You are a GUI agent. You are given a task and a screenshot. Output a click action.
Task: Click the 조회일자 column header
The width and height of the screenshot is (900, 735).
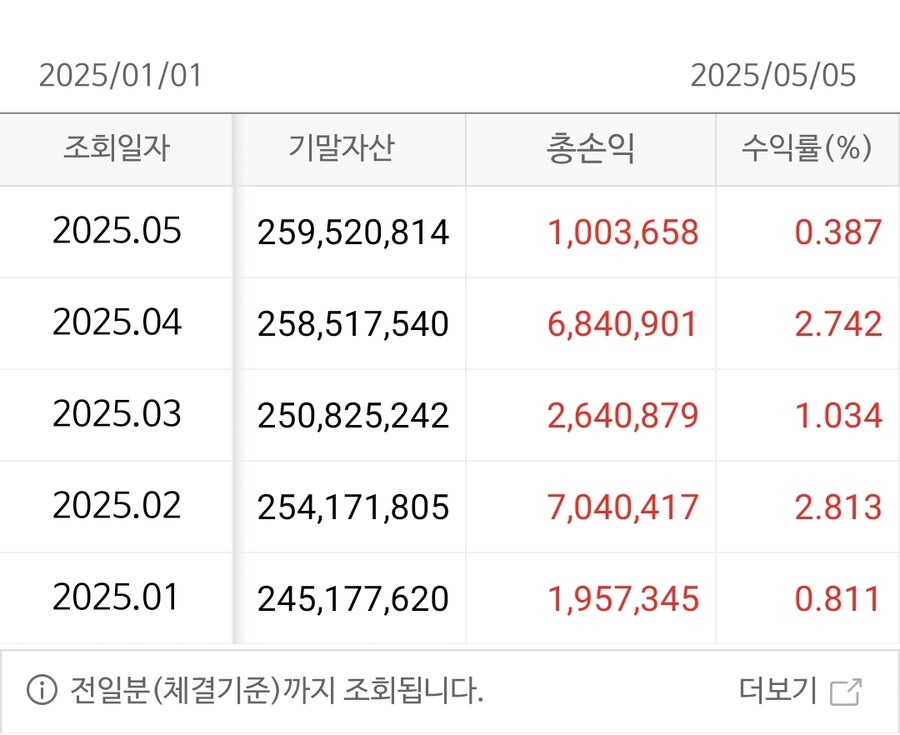(116, 149)
